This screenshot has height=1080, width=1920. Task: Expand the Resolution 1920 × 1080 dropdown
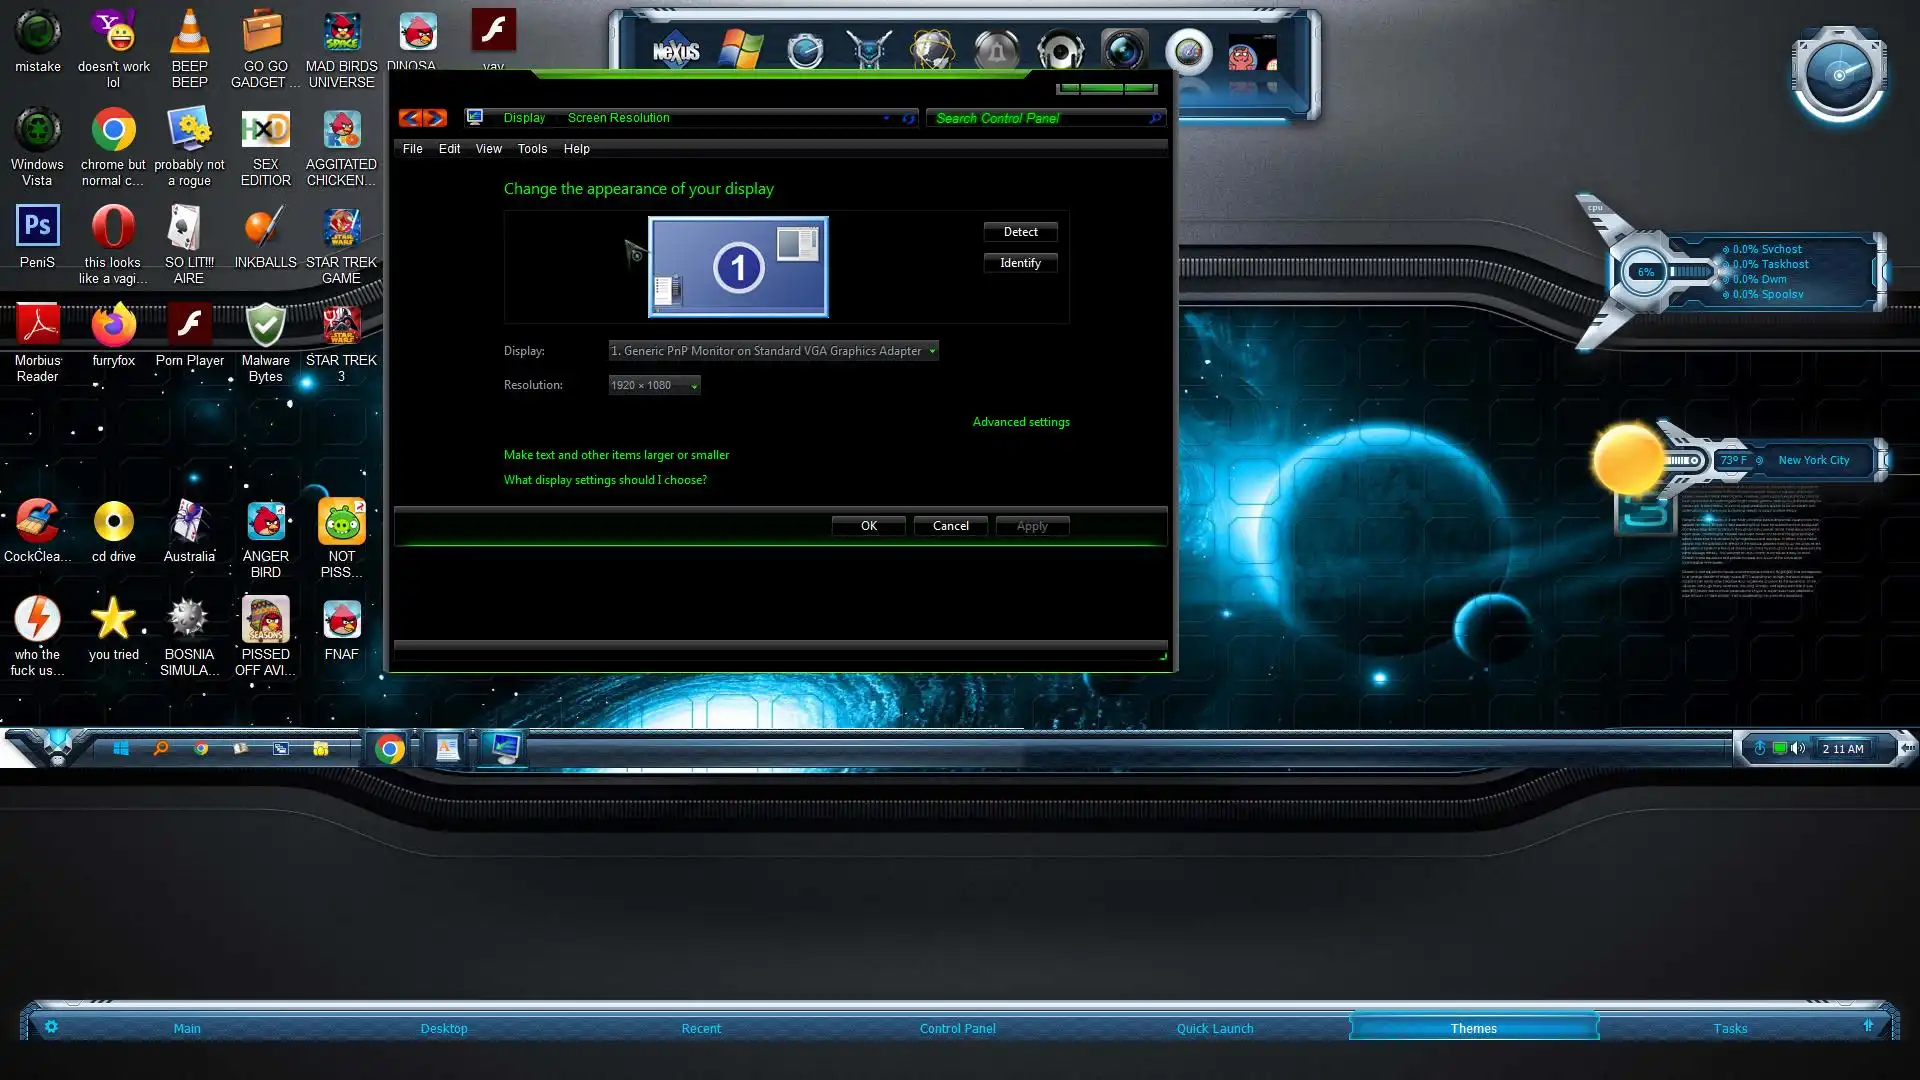[654, 385]
